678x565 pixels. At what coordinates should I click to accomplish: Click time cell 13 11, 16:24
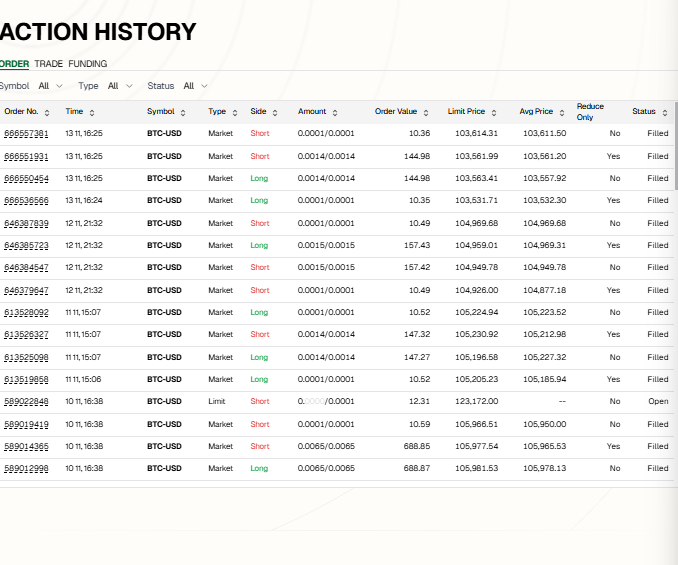click(84, 201)
